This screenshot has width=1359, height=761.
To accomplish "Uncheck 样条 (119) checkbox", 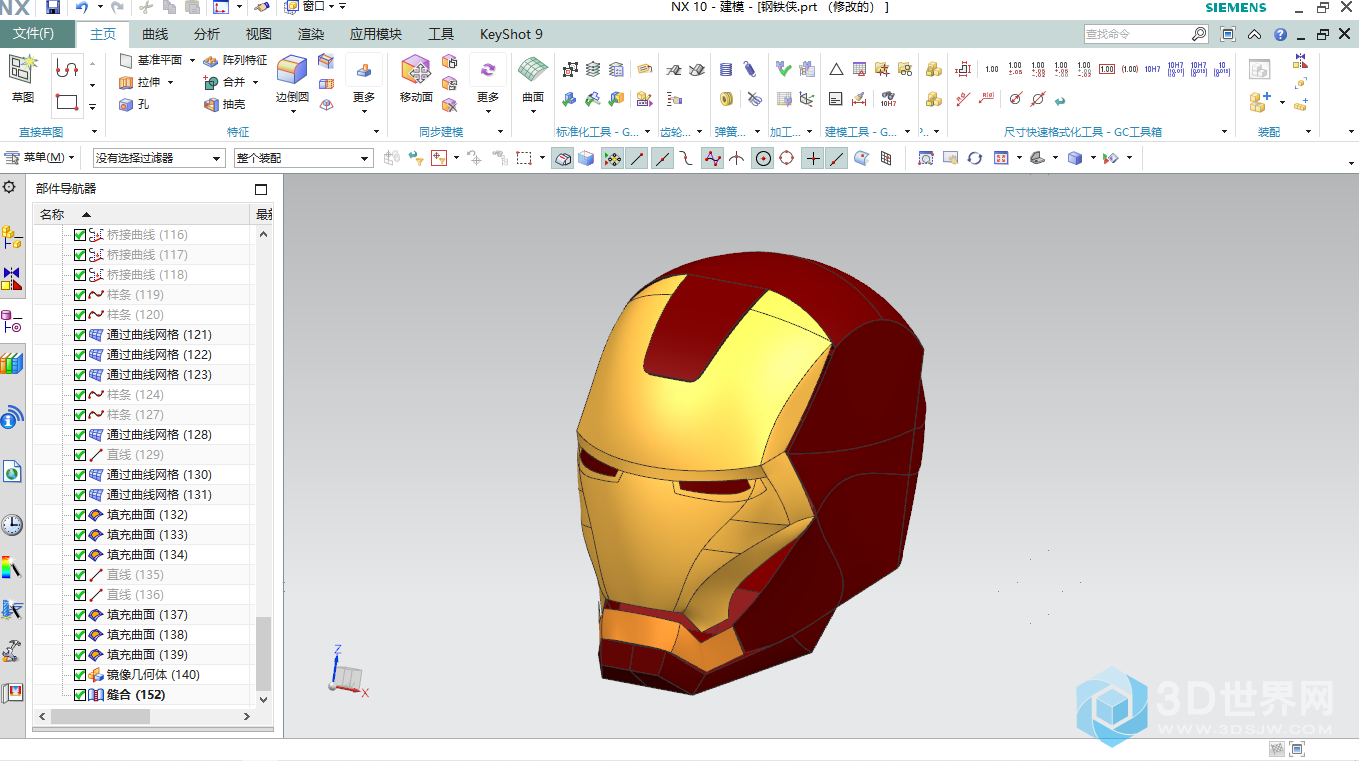I will (80, 295).
